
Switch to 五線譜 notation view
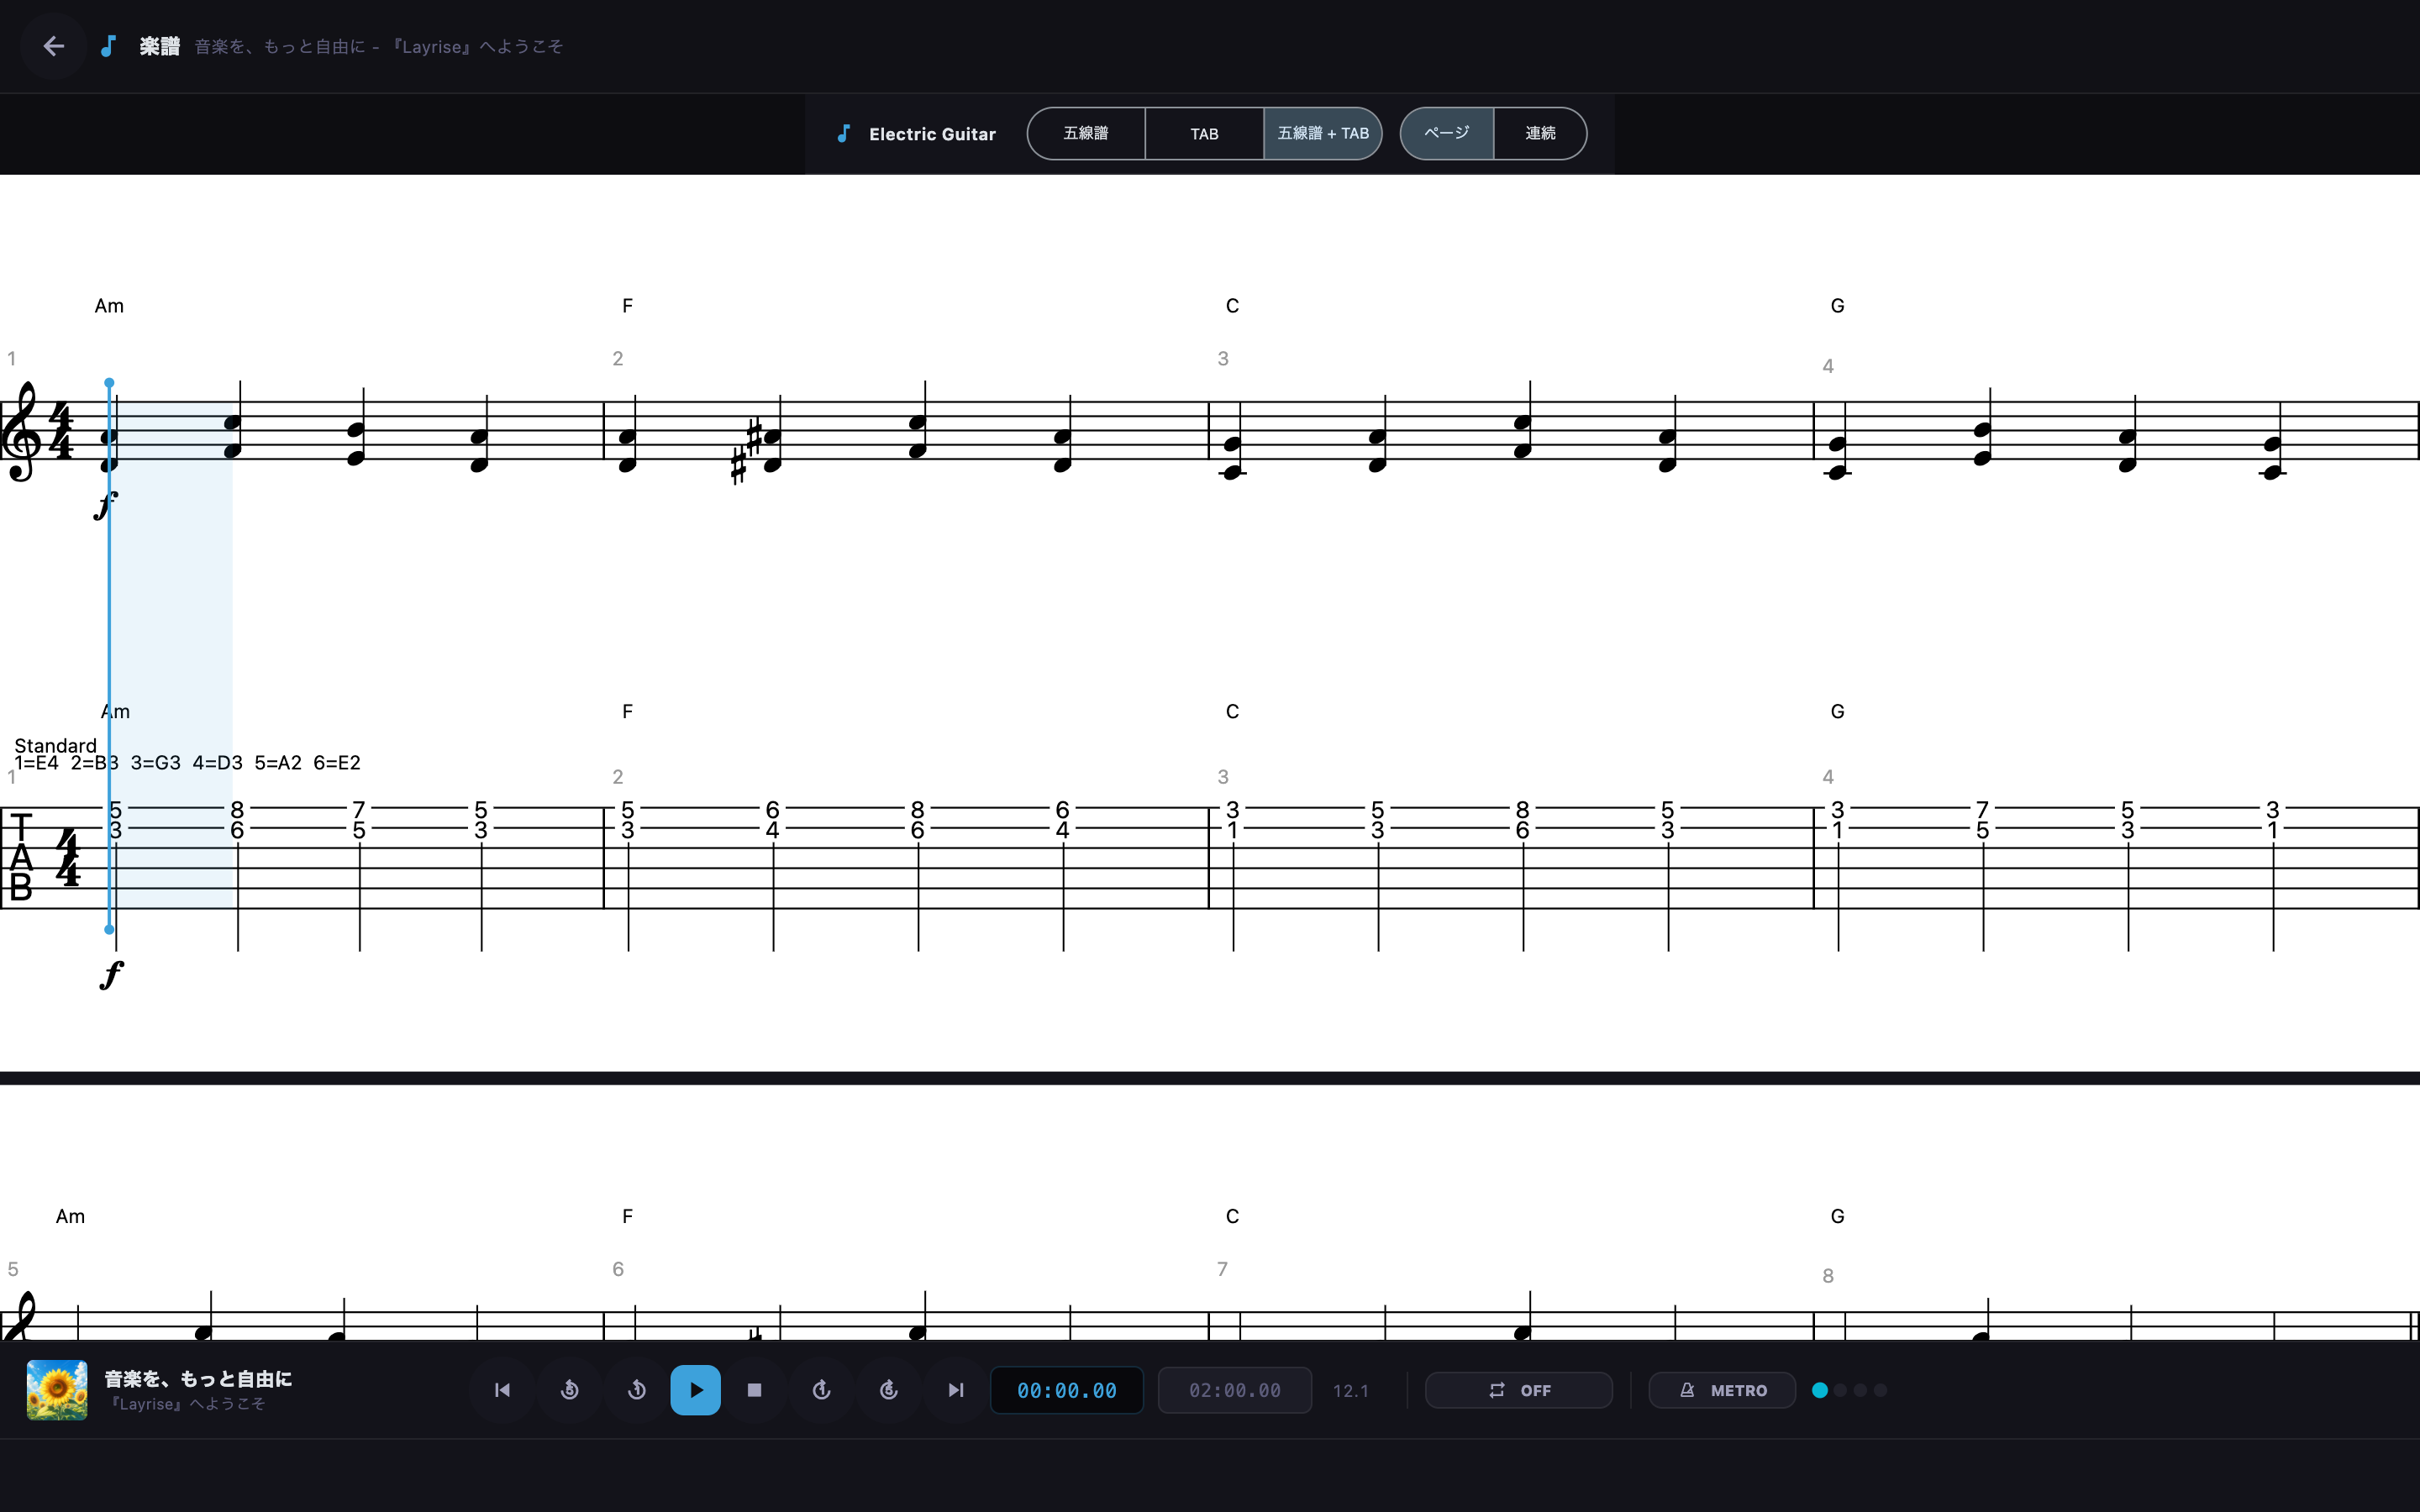(1086, 133)
